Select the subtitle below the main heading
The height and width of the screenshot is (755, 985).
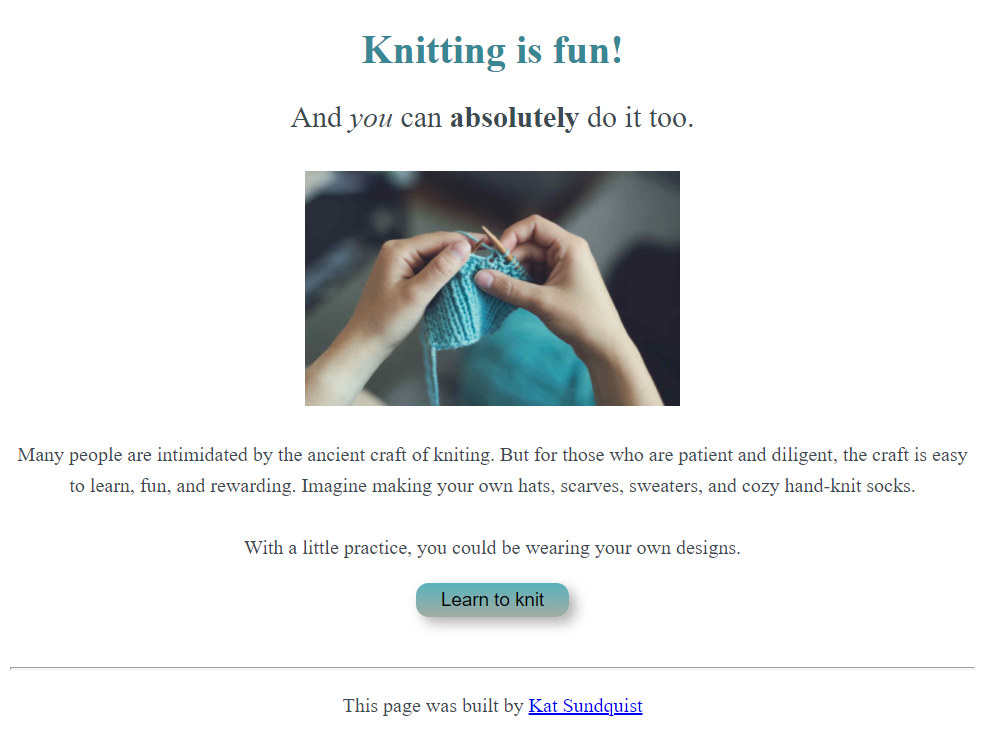[492, 117]
